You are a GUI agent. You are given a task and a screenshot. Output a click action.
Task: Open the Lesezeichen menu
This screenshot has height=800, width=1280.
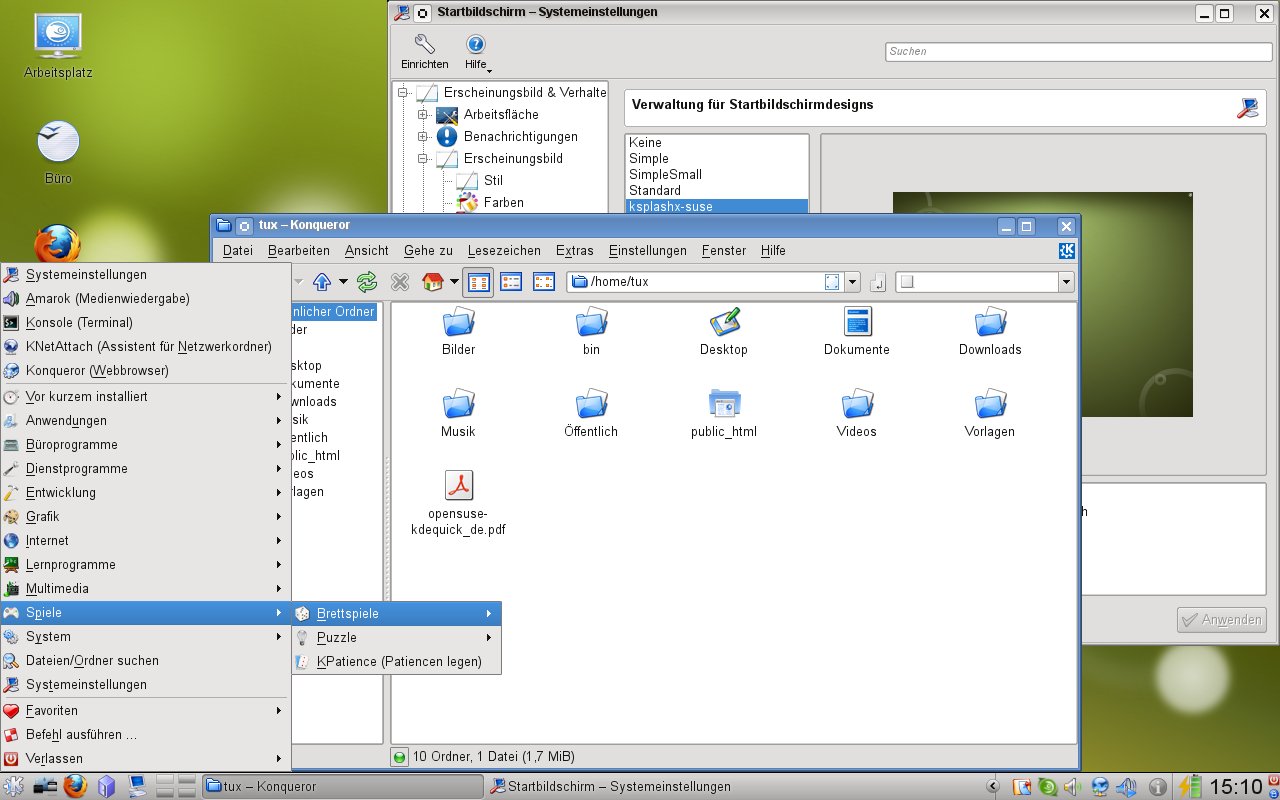point(504,251)
